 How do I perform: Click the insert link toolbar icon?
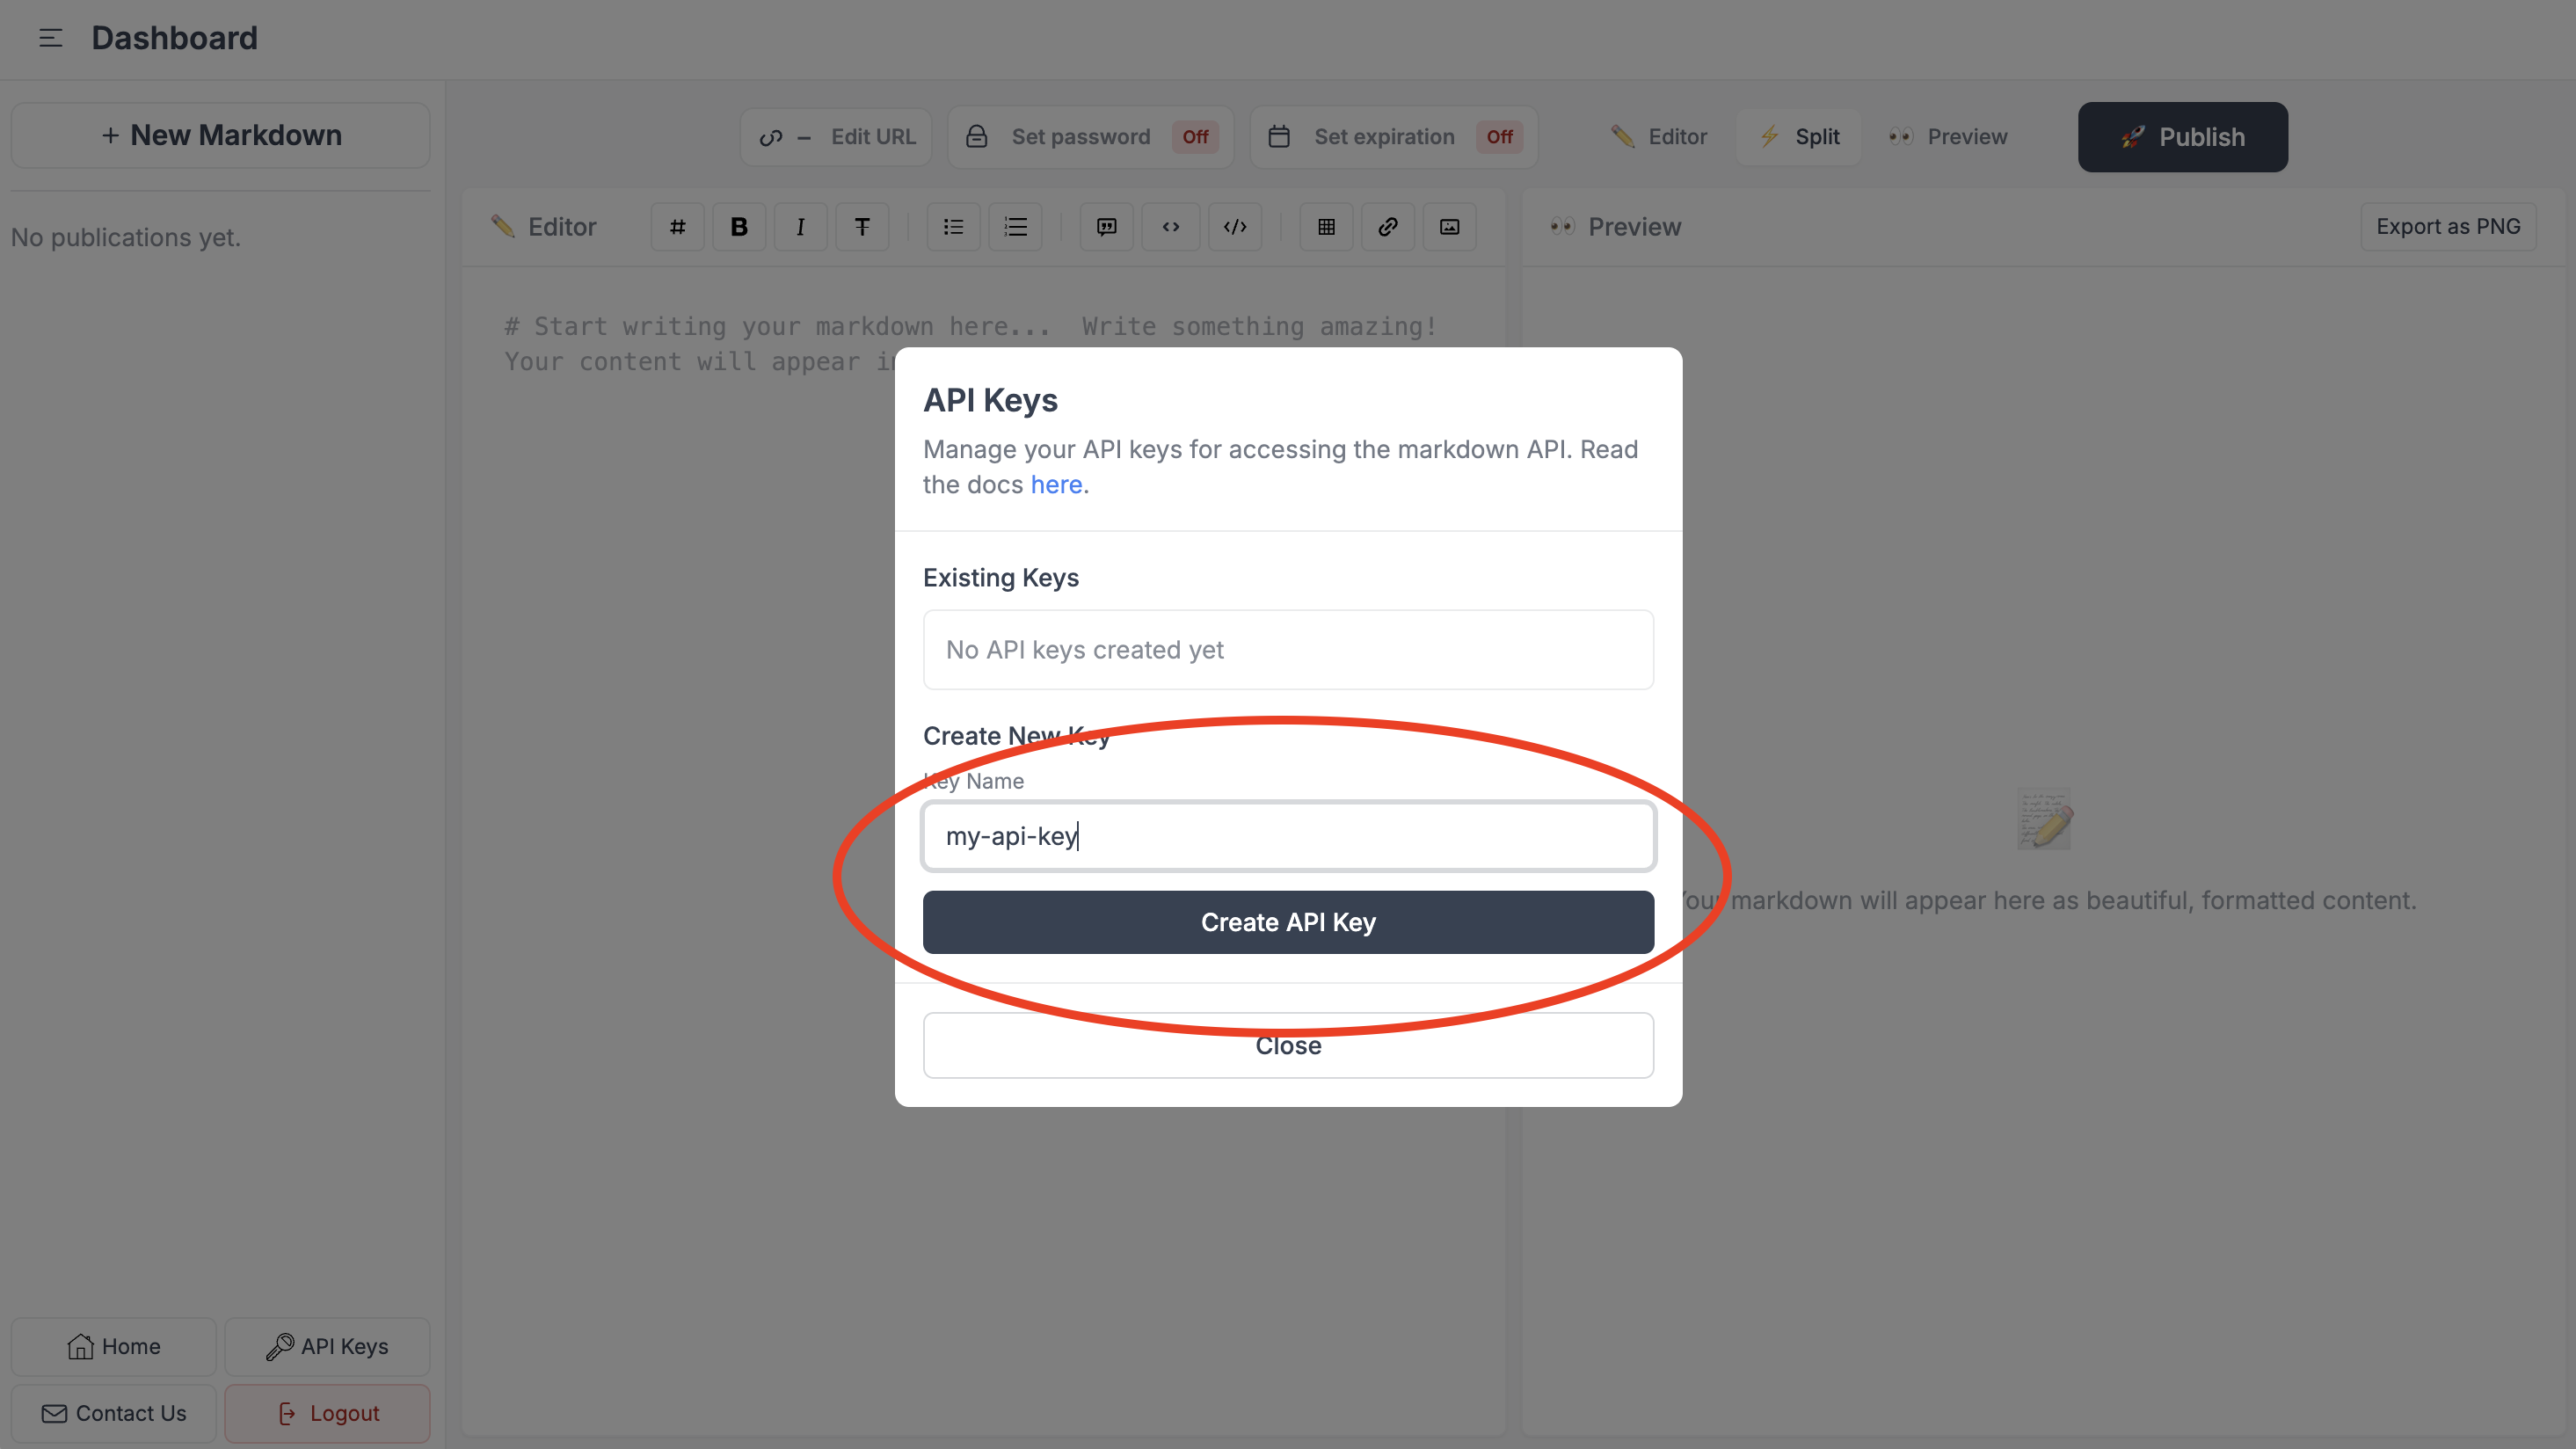[1388, 227]
